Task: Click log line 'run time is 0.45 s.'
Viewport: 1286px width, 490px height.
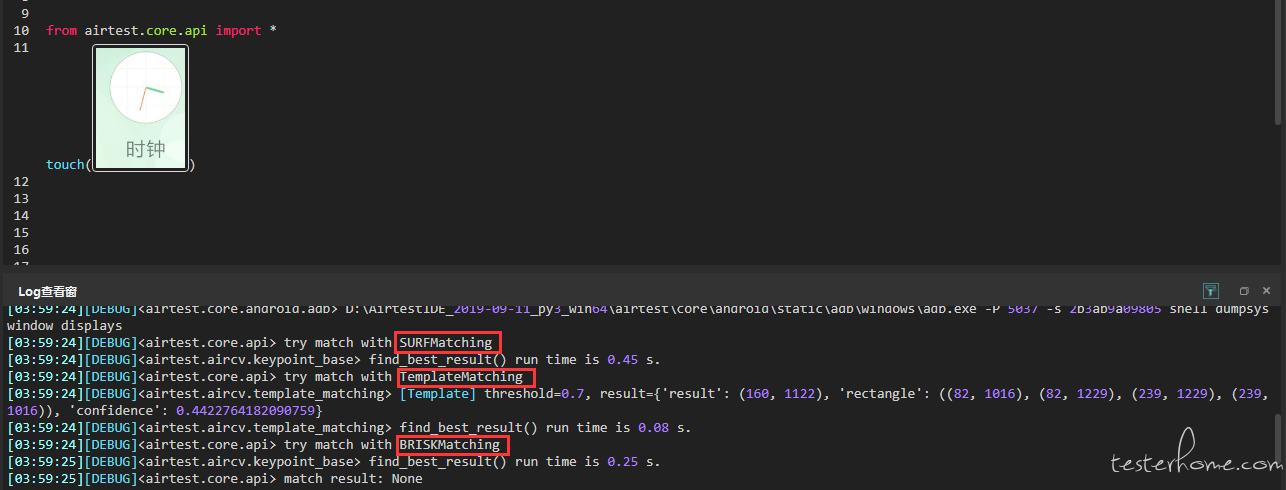Action: [x=333, y=360]
